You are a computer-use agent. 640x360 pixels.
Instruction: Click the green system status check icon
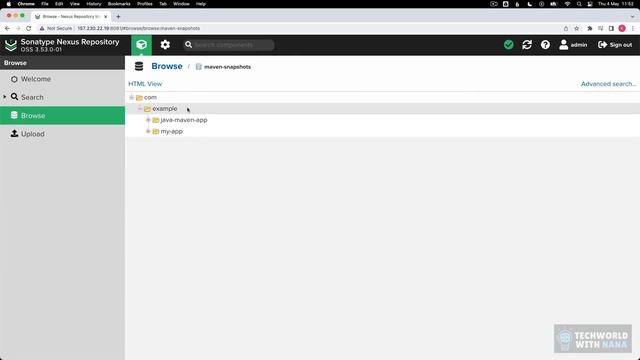tap(509, 45)
